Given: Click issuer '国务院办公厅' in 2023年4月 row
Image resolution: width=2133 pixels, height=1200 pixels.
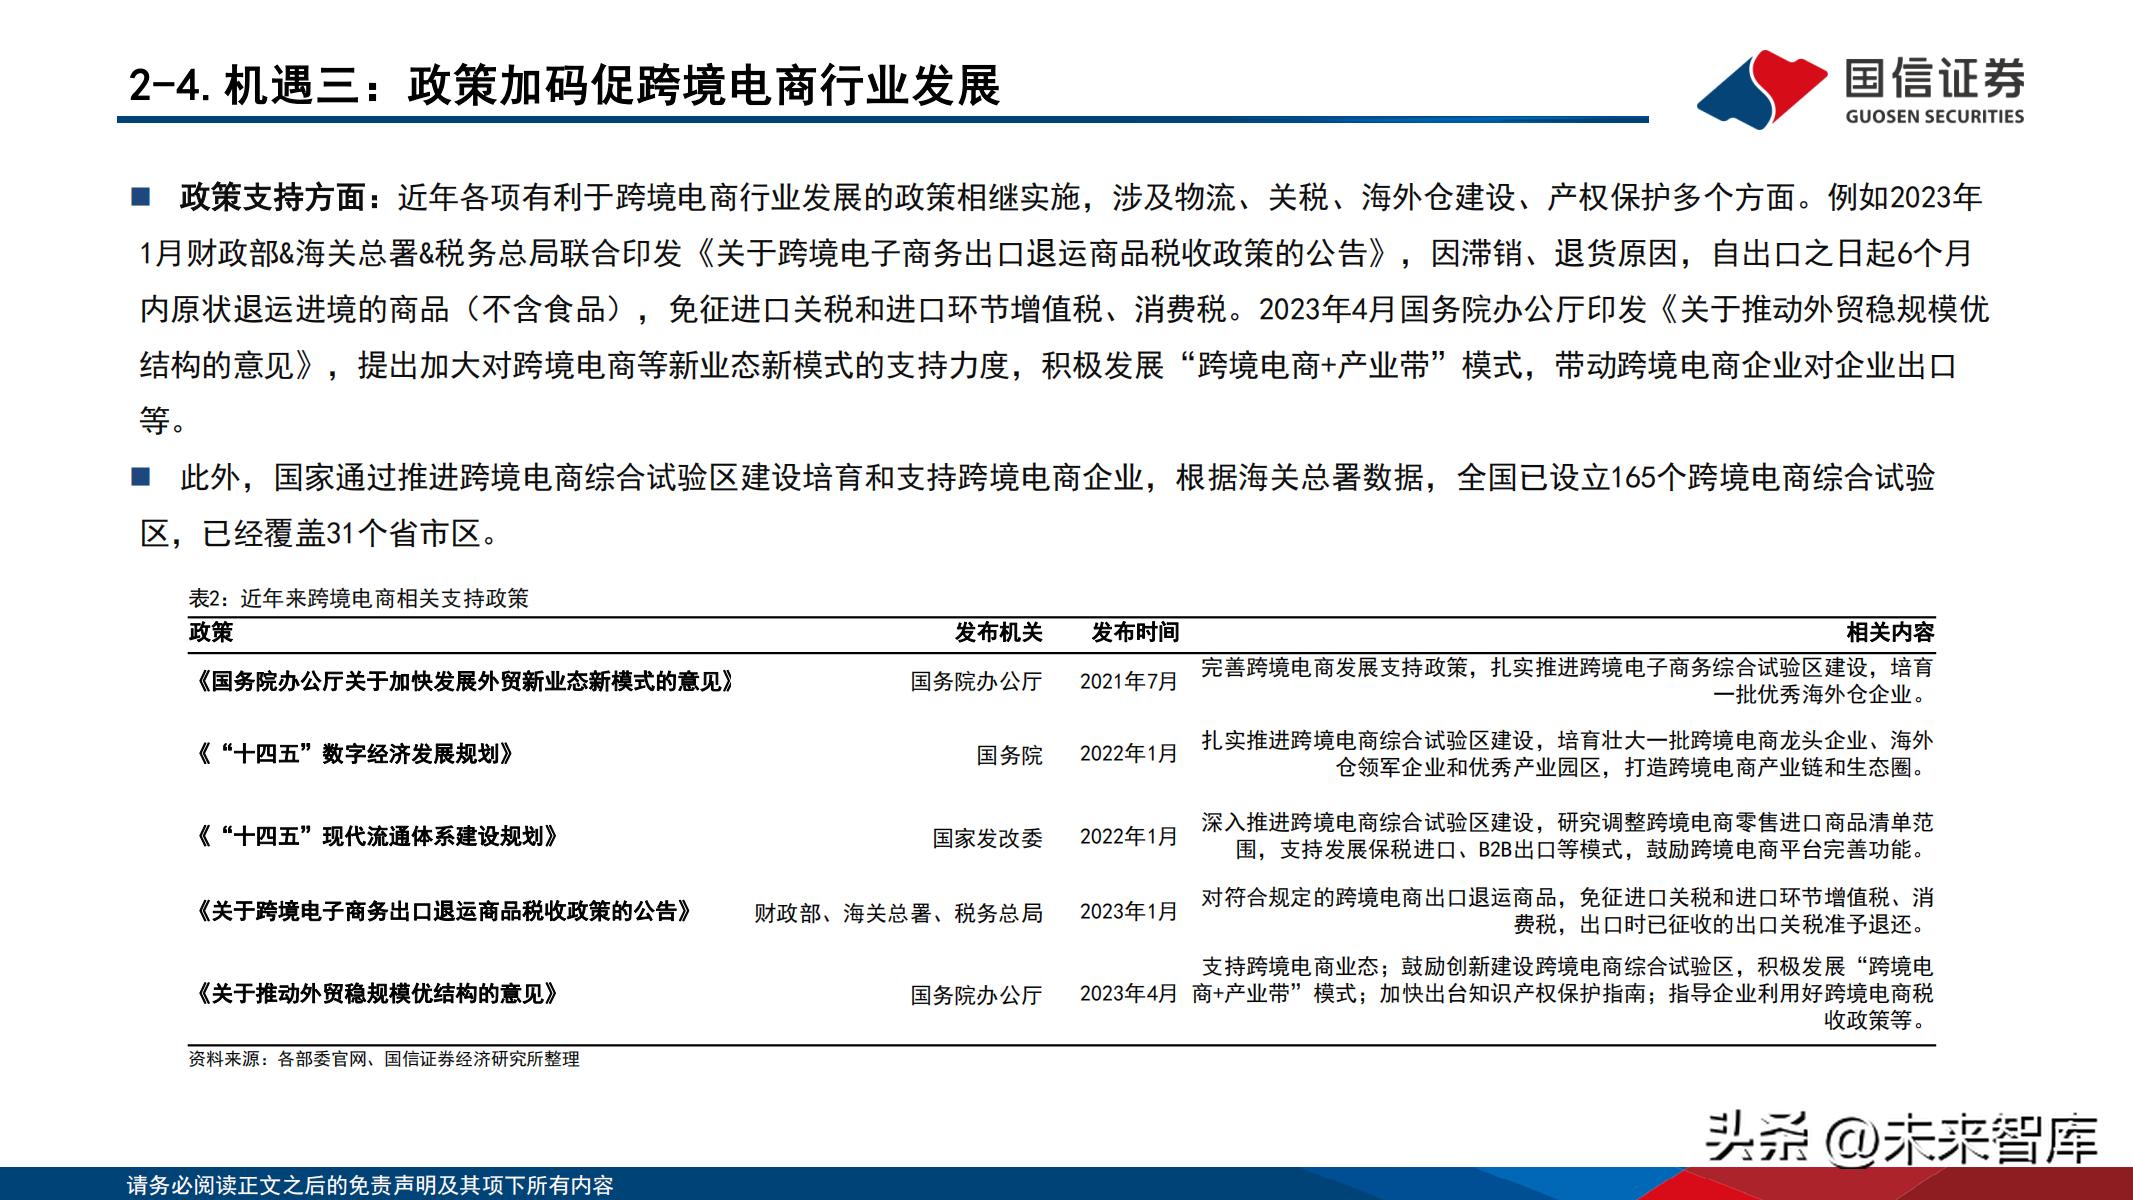Looking at the screenshot, I should coord(976,995).
